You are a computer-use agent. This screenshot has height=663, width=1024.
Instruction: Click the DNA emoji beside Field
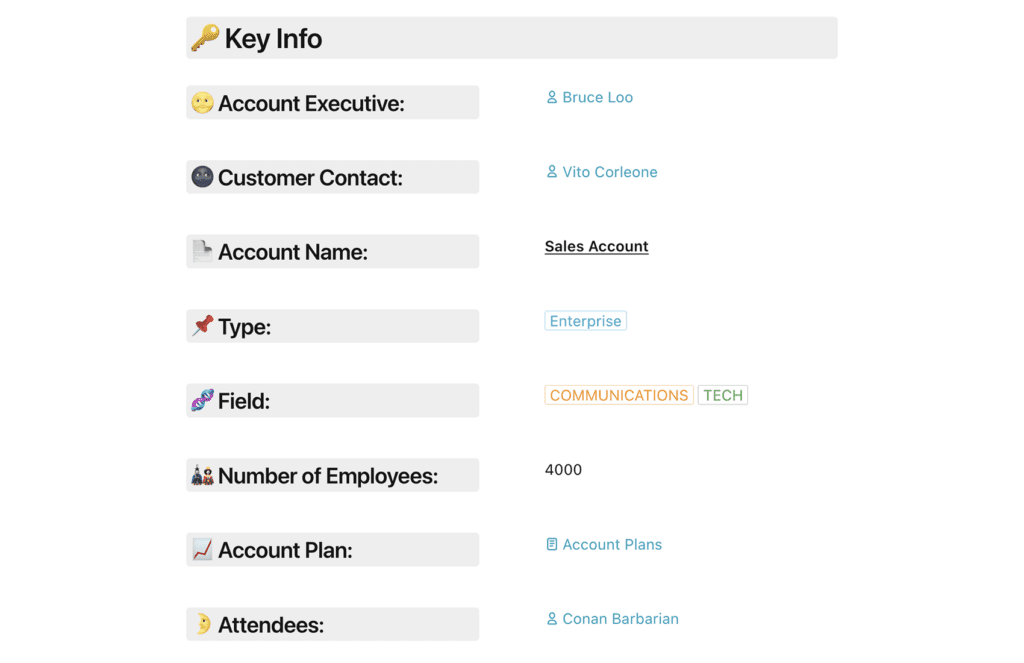(202, 400)
